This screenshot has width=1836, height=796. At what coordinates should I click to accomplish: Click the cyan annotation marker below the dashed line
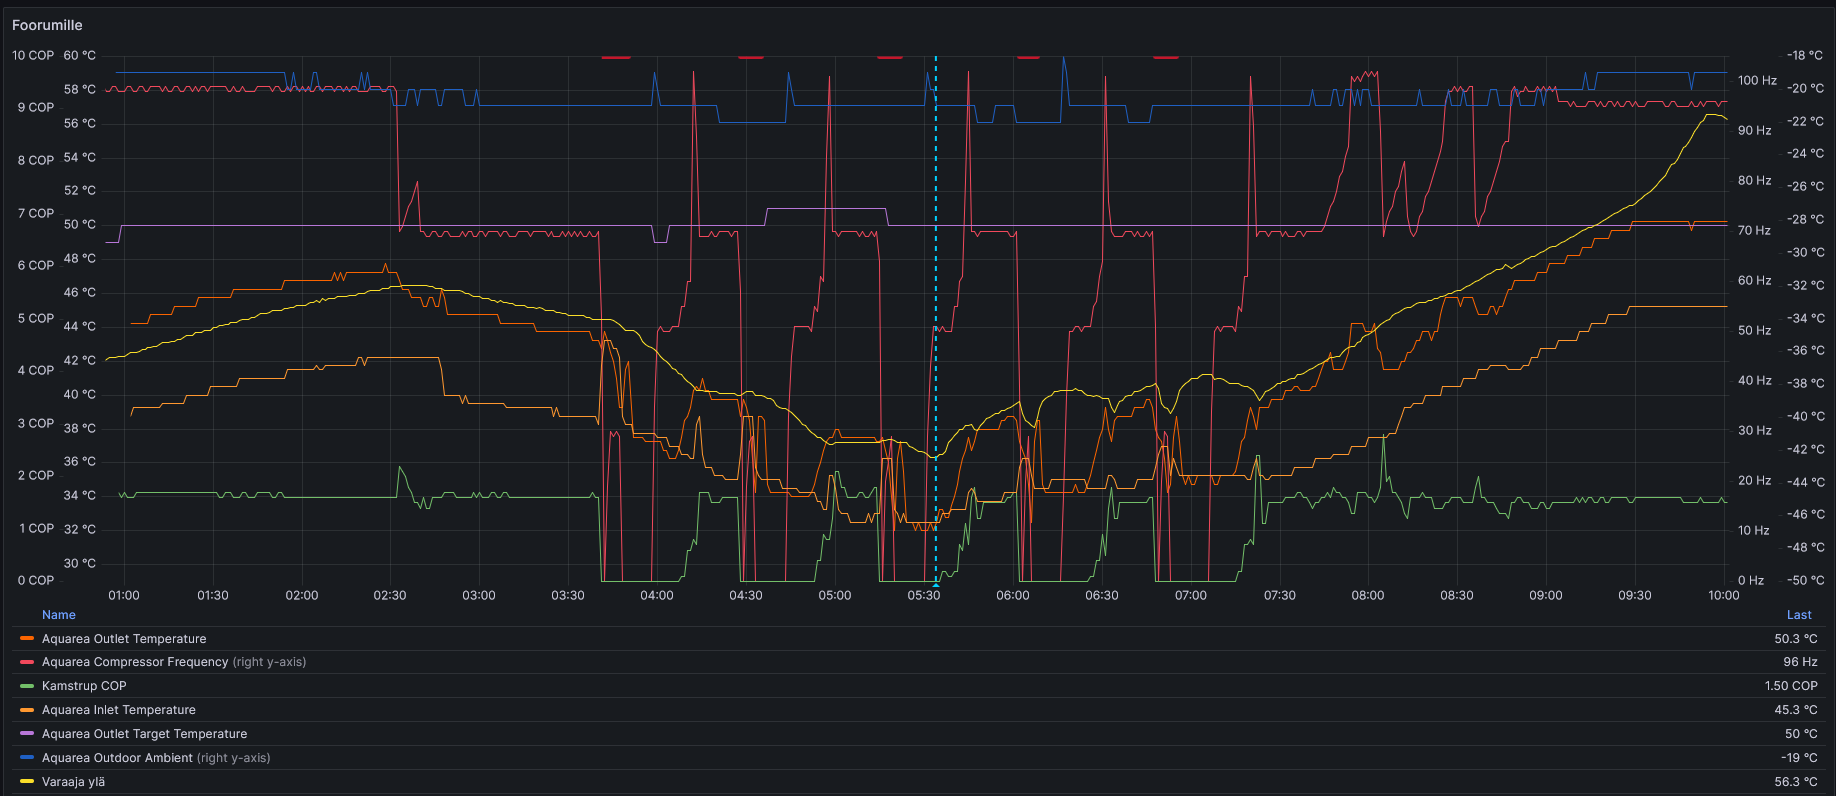click(x=936, y=584)
